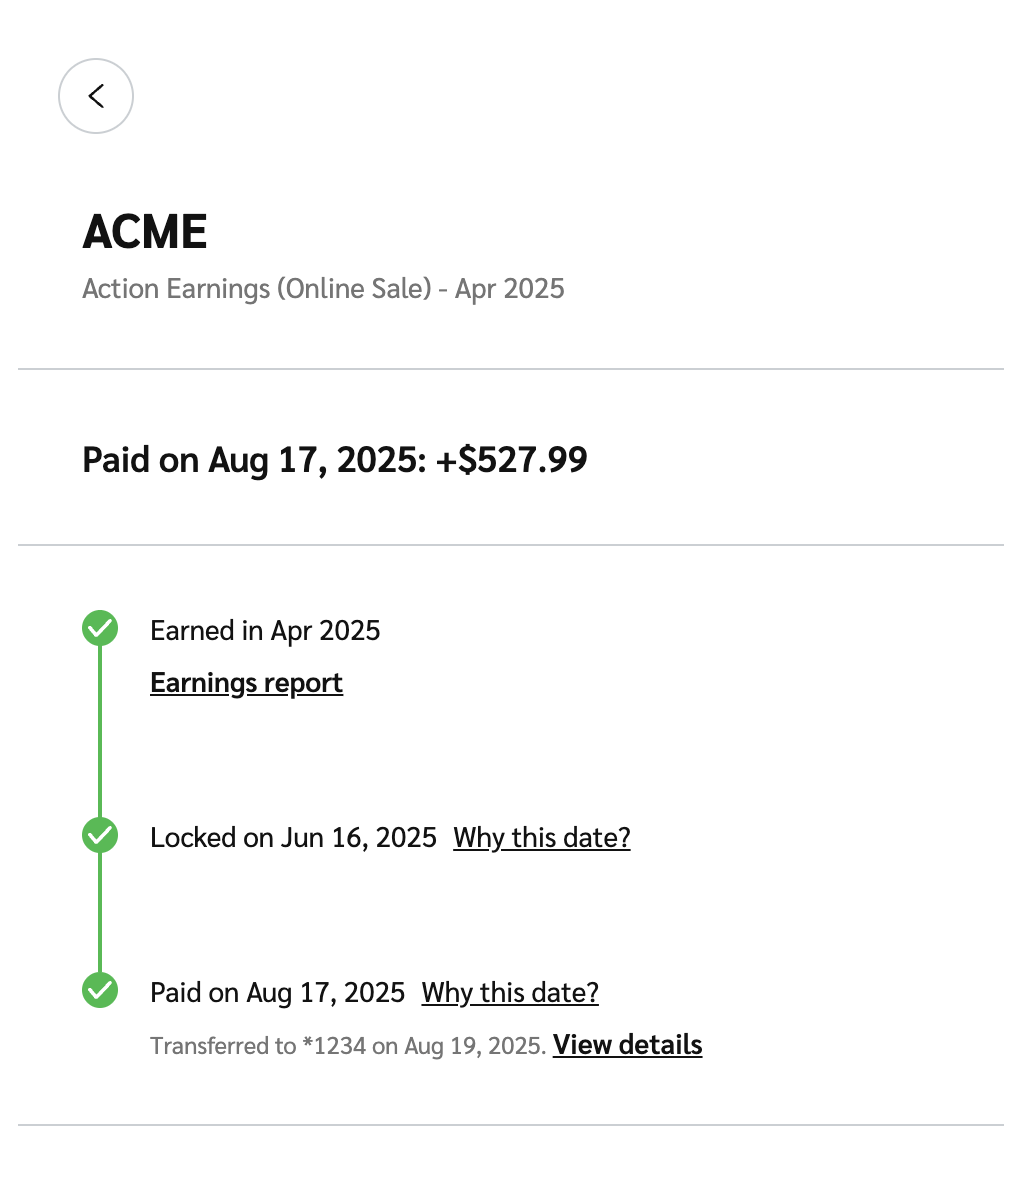Click the green checkmark beside Locked on Jun 16
The width and height of the screenshot is (1024, 1184).
click(100, 835)
